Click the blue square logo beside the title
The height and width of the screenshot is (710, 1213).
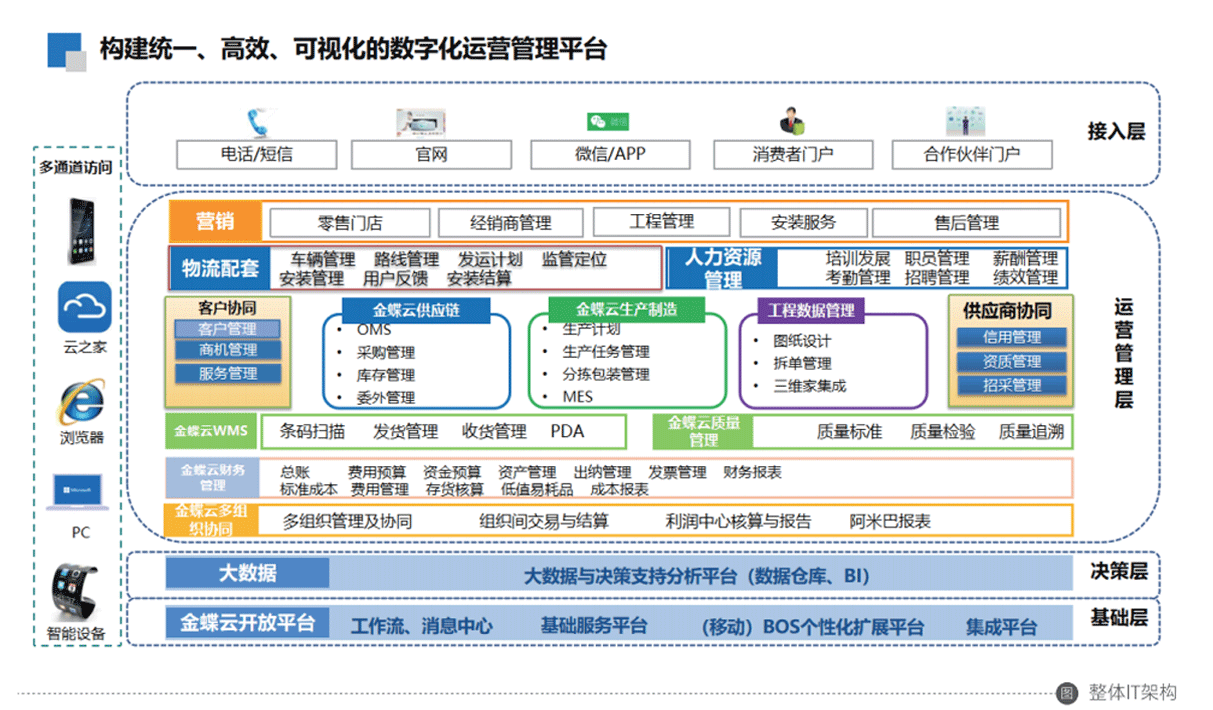68,51
